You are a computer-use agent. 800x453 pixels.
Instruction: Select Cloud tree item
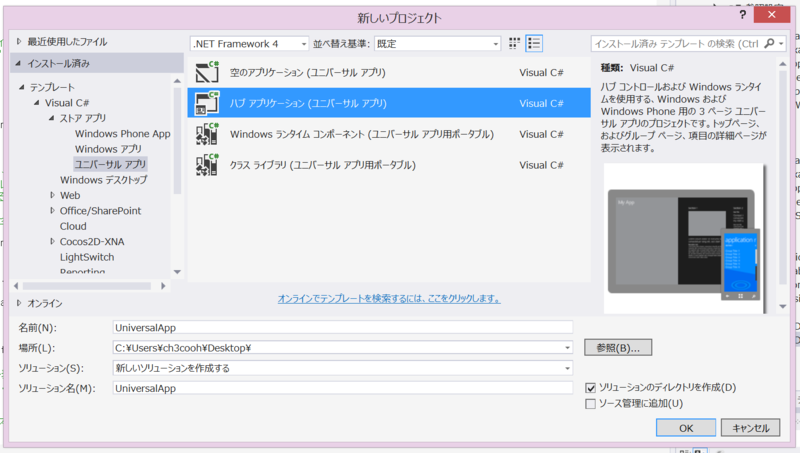[x=73, y=226]
